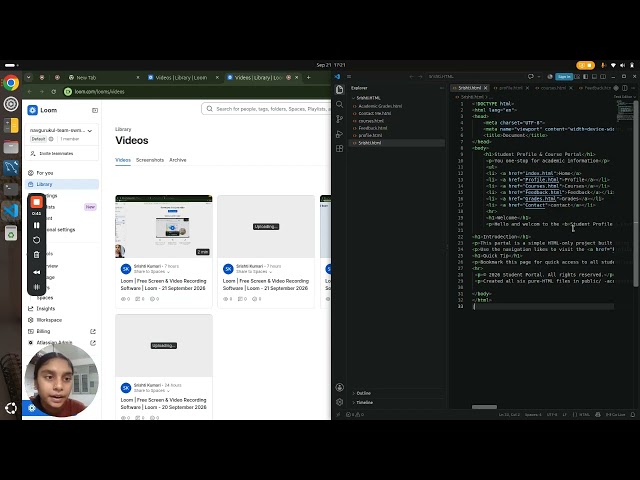The height and width of the screenshot is (480, 640).
Task: Open Source Control in VS Code activity bar
Action: point(340,119)
